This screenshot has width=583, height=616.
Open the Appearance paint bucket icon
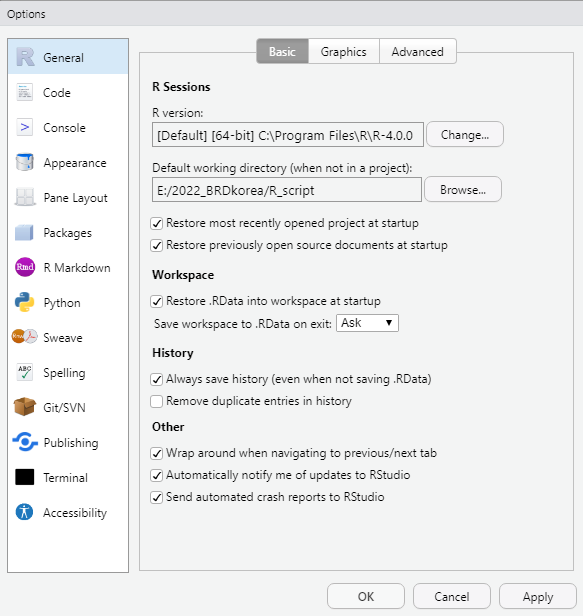(x=24, y=162)
